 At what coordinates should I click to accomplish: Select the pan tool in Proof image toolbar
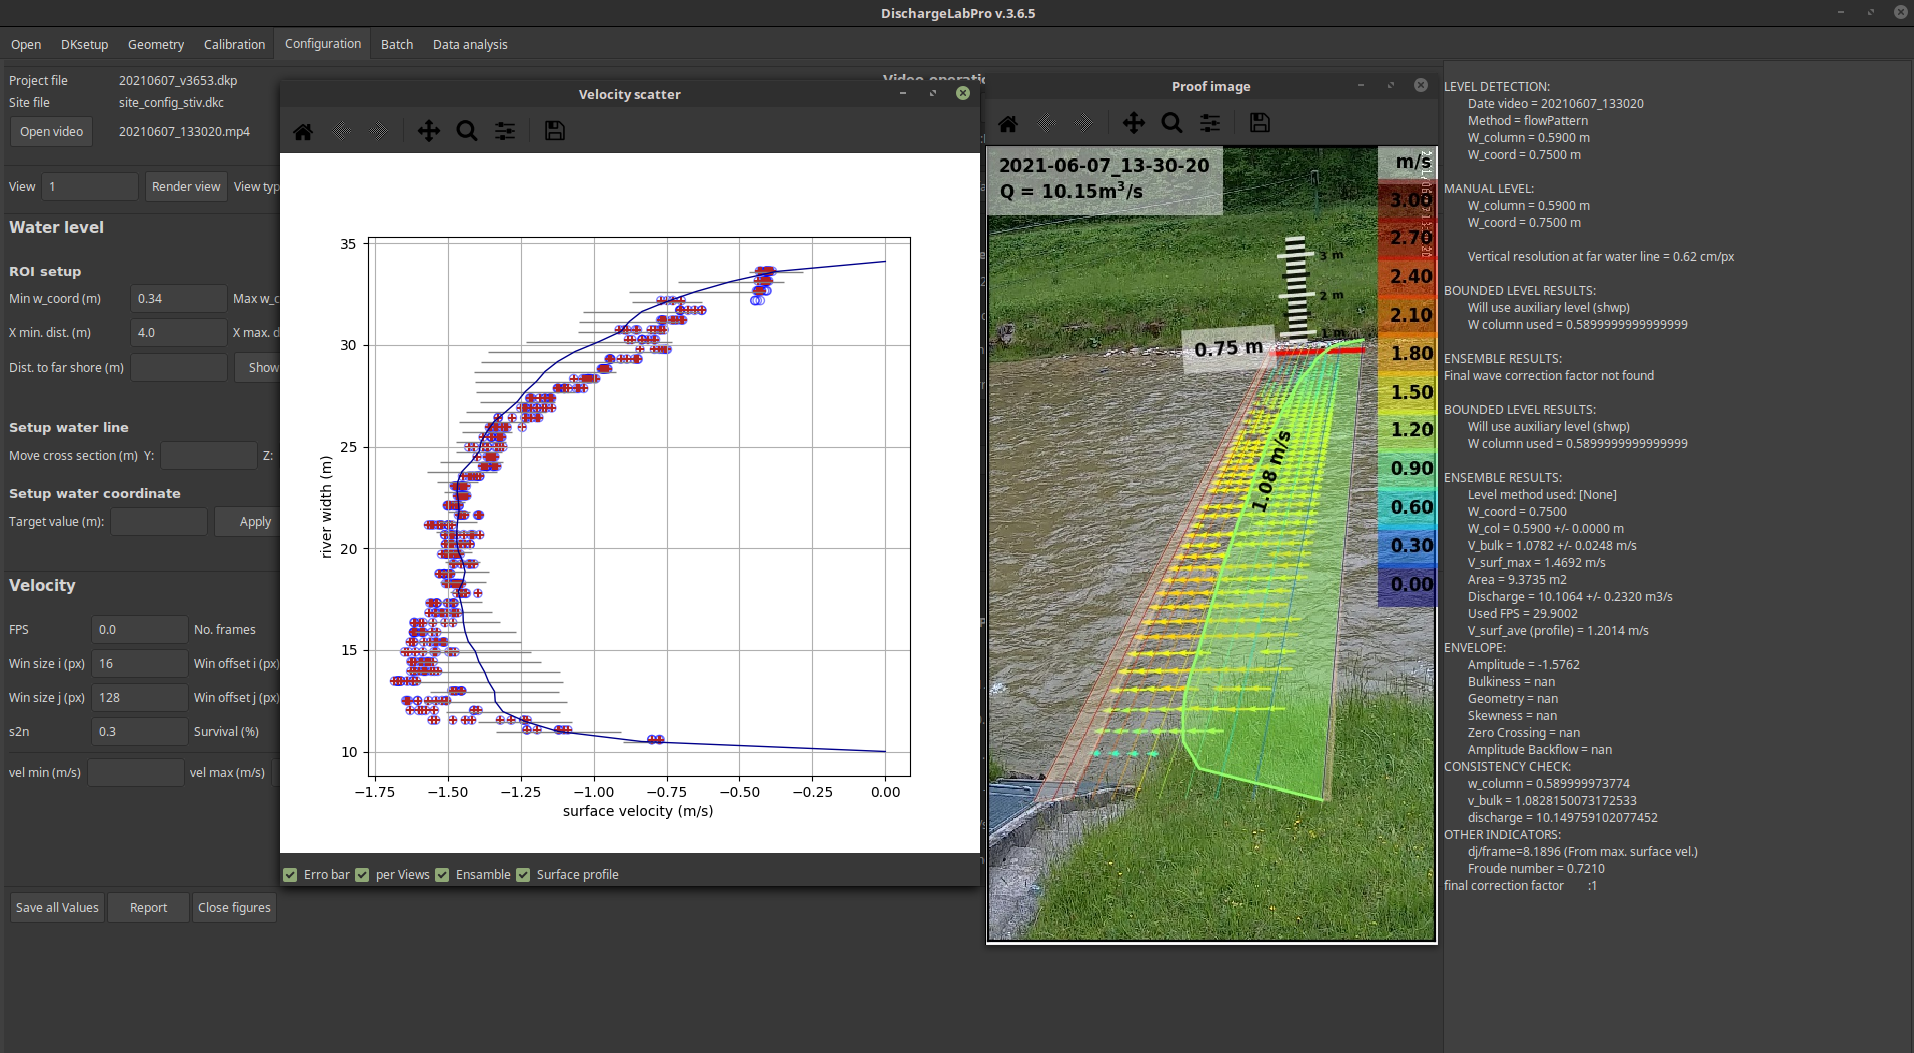coord(1133,123)
